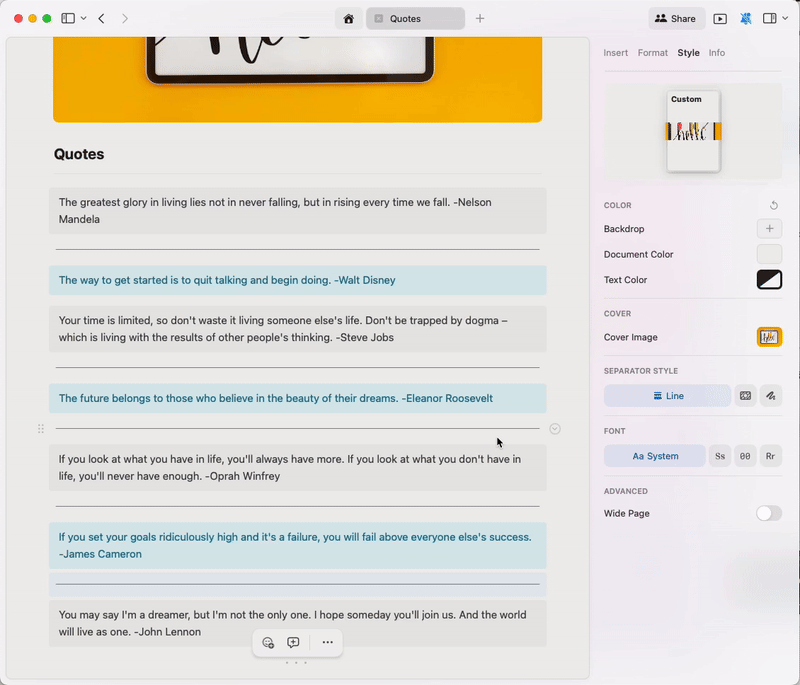Open more options ellipsis in floating toolbar
800x685 pixels.
point(328,643)
